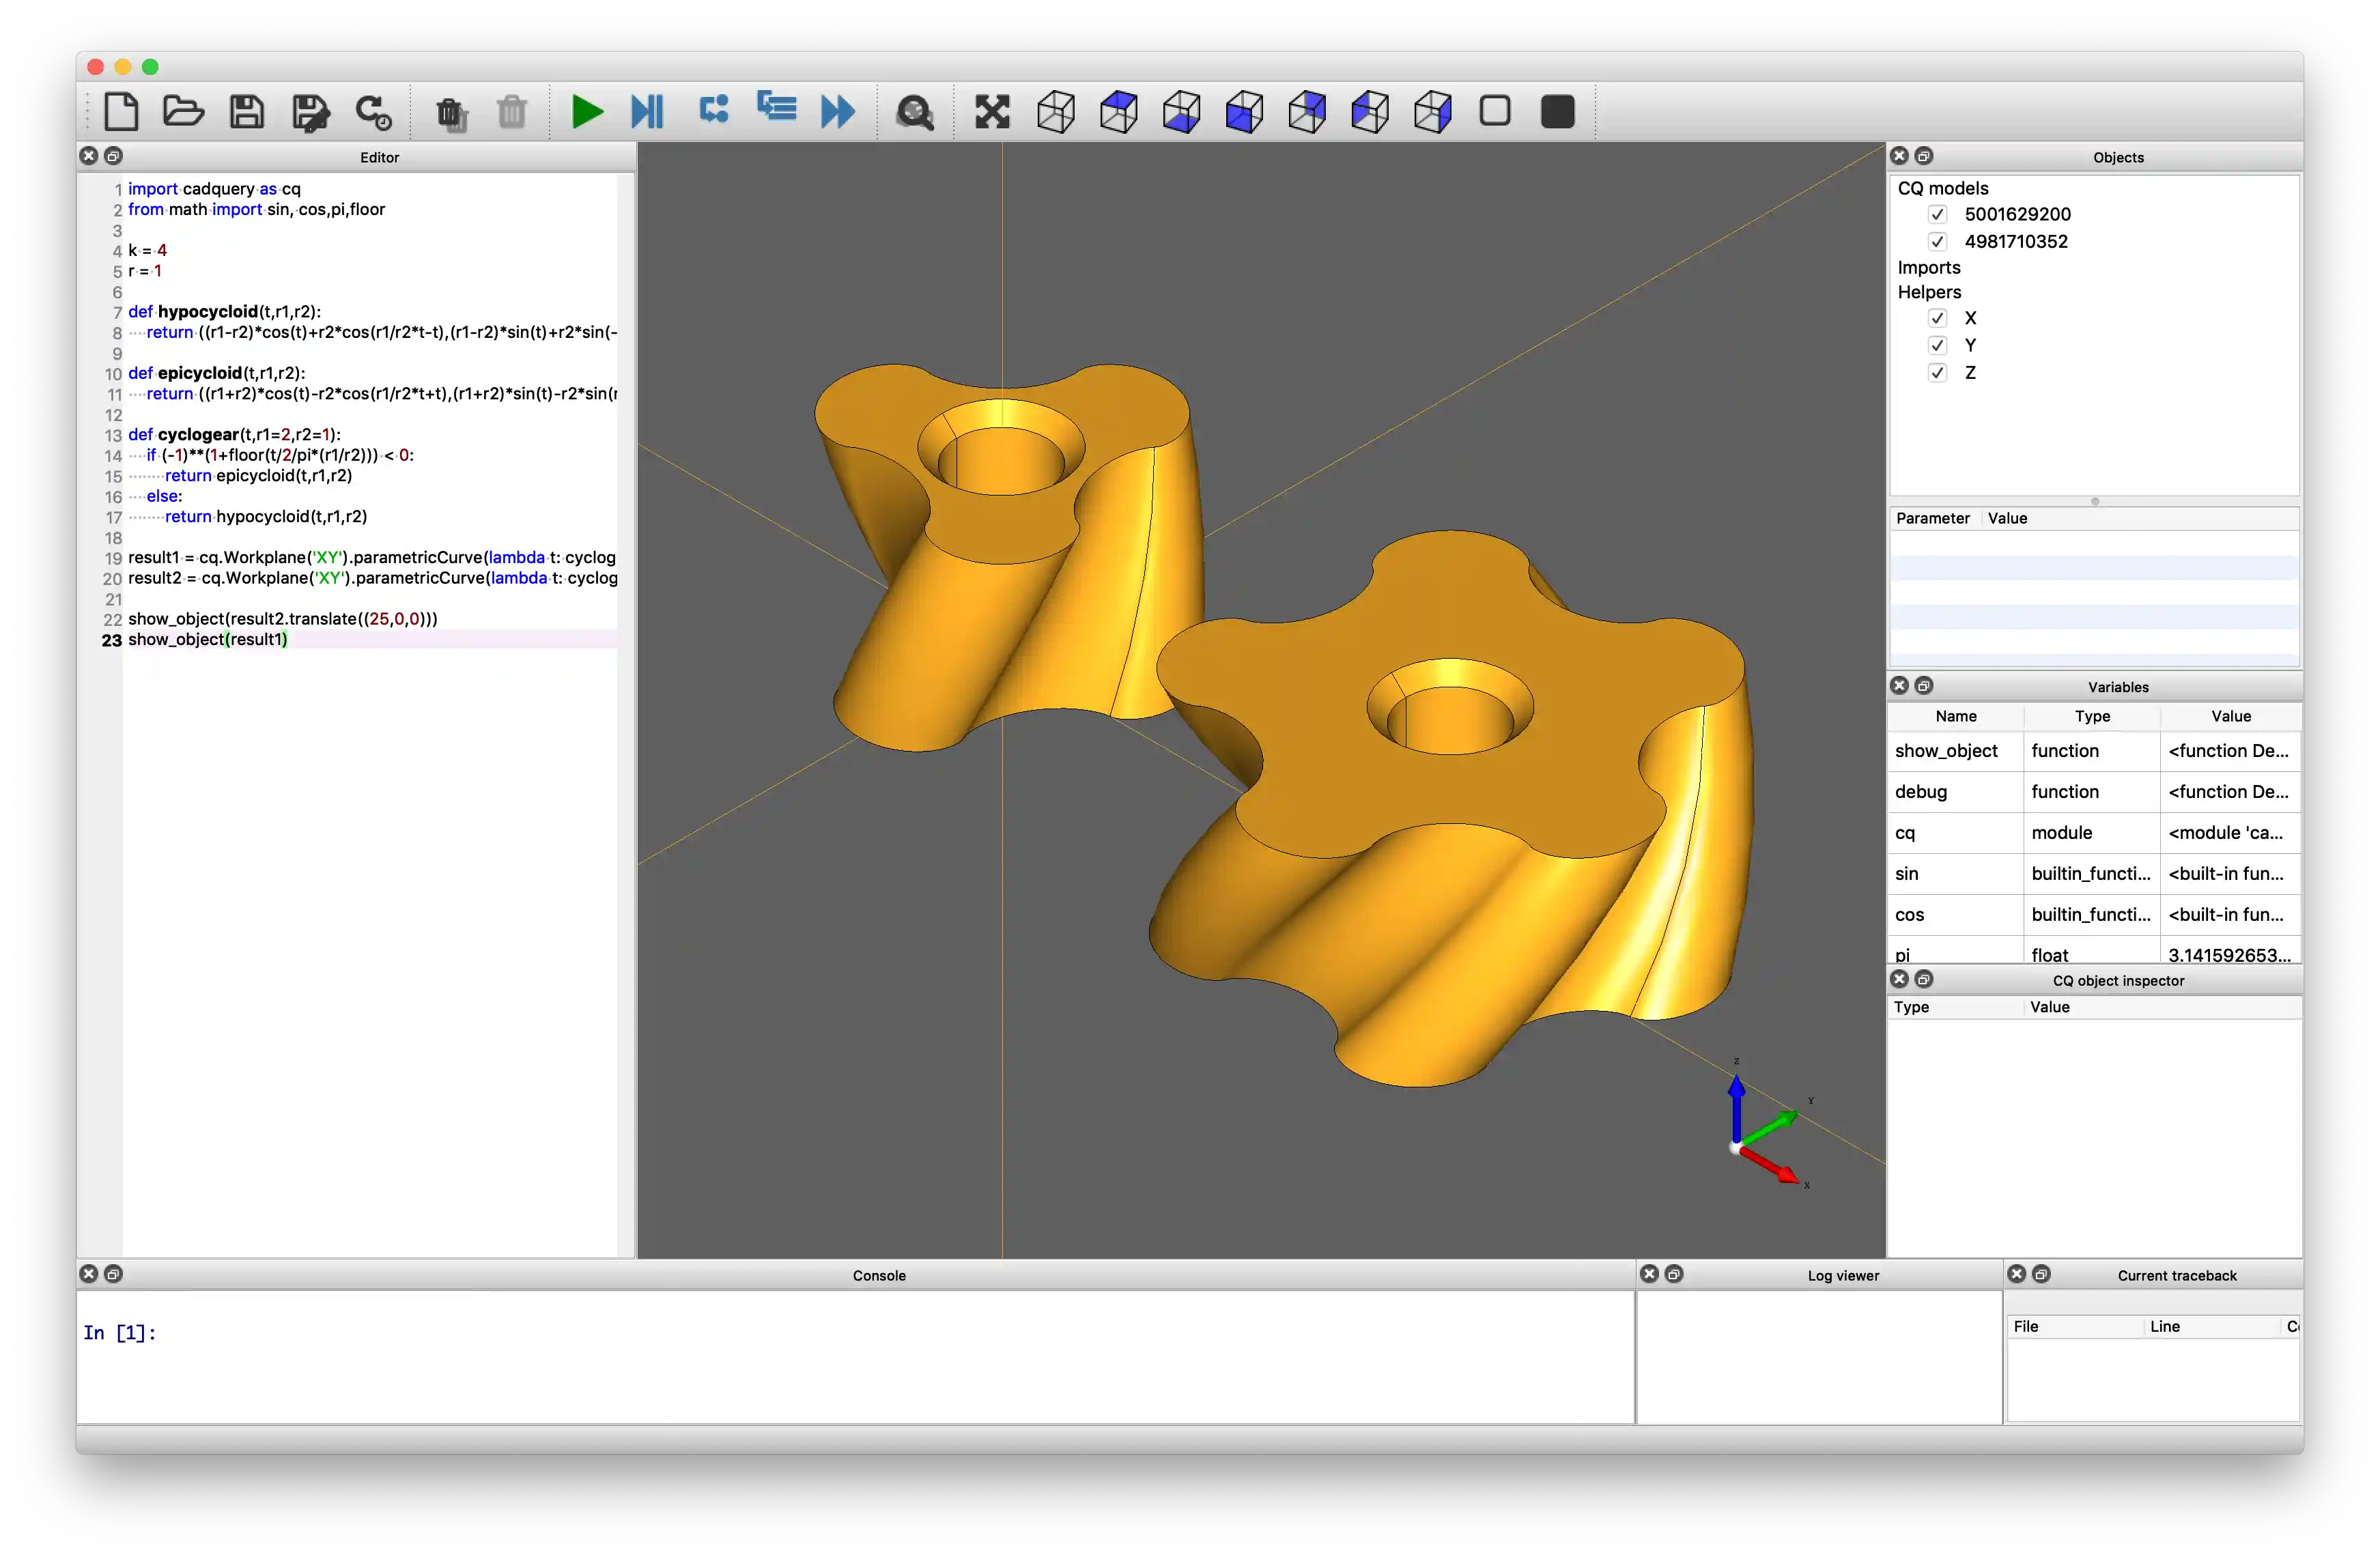Disable the Z axis helper checkbox
2380x1555 pixels.
pos(1938,372)
